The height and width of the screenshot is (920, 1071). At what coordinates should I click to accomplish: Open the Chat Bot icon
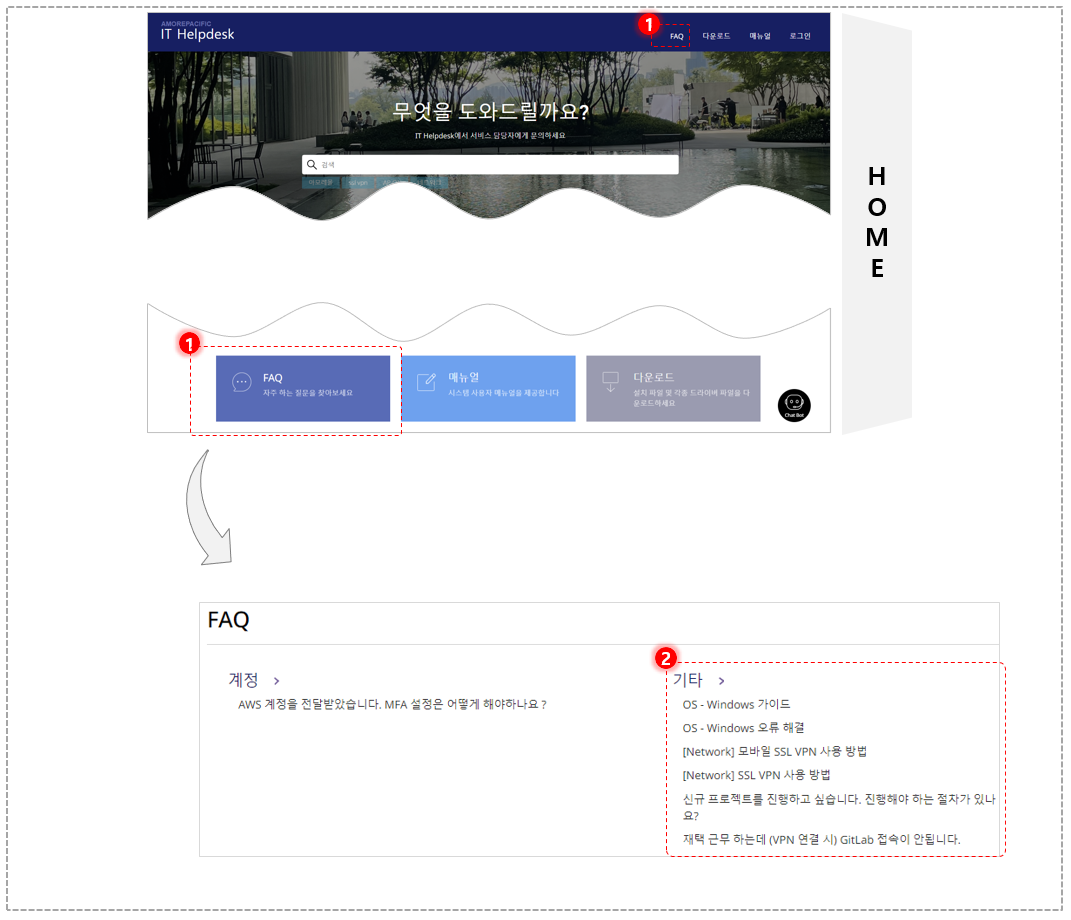(x=794, y=406)
